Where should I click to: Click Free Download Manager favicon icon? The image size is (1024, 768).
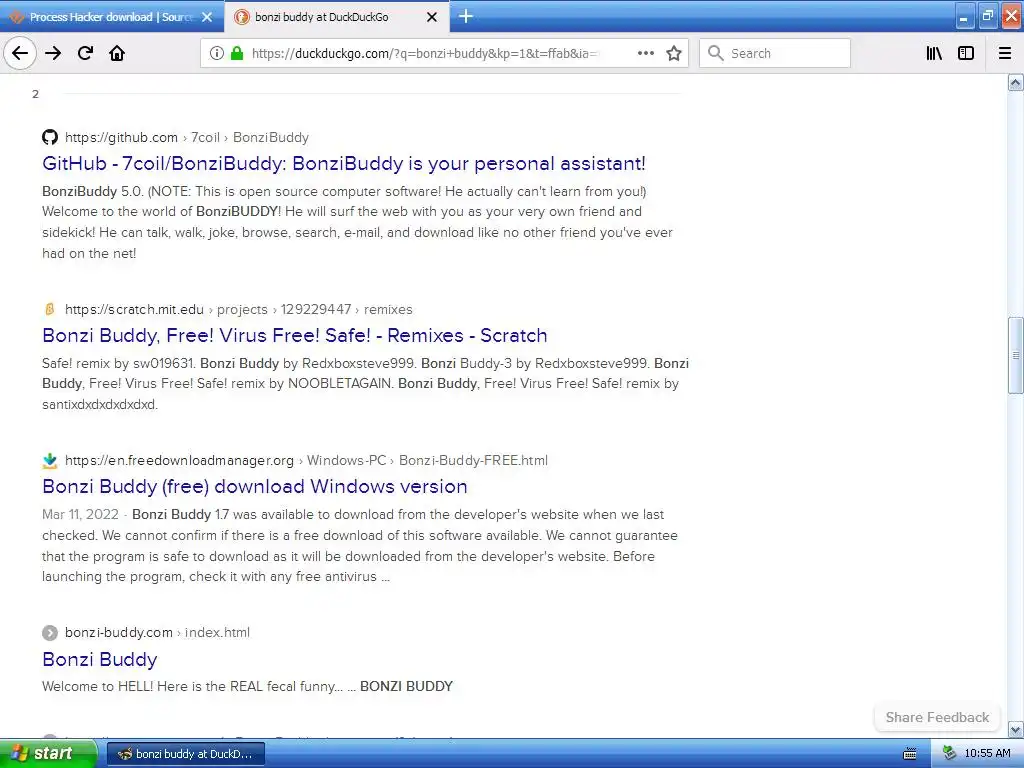(x=50, y=460)
